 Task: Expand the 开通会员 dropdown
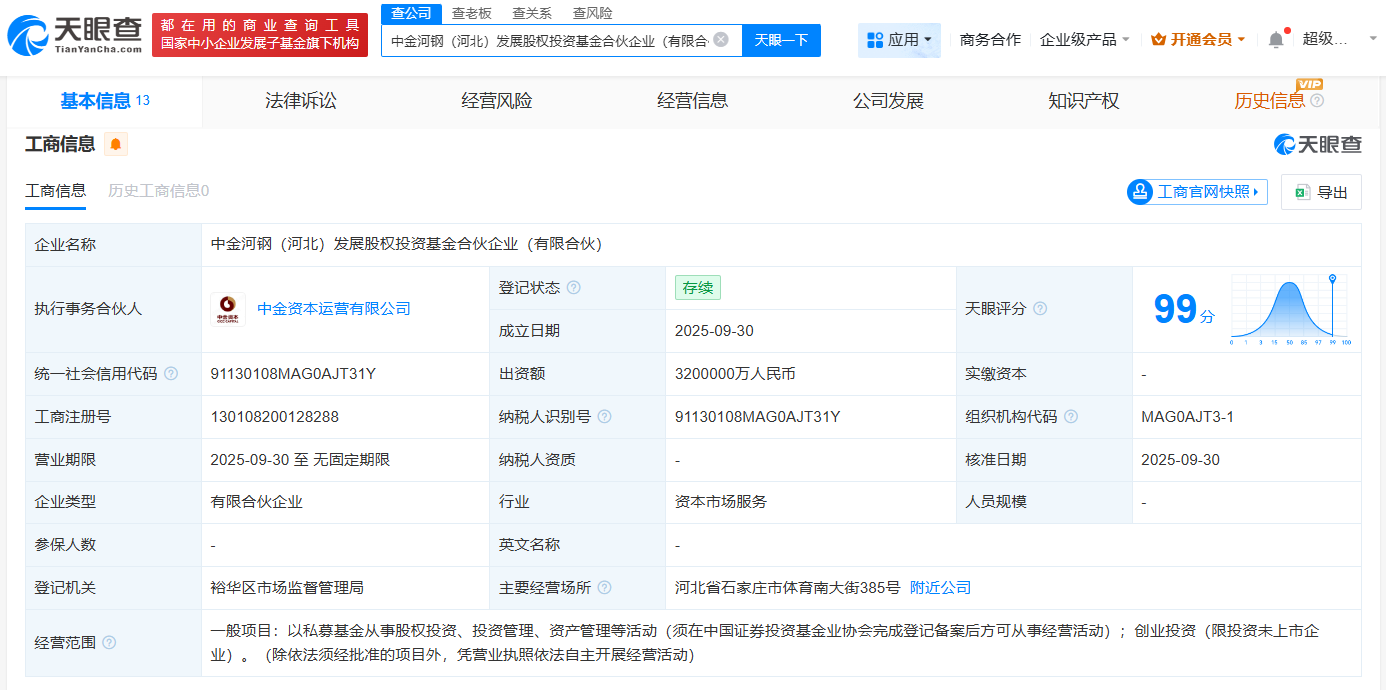1198,40
